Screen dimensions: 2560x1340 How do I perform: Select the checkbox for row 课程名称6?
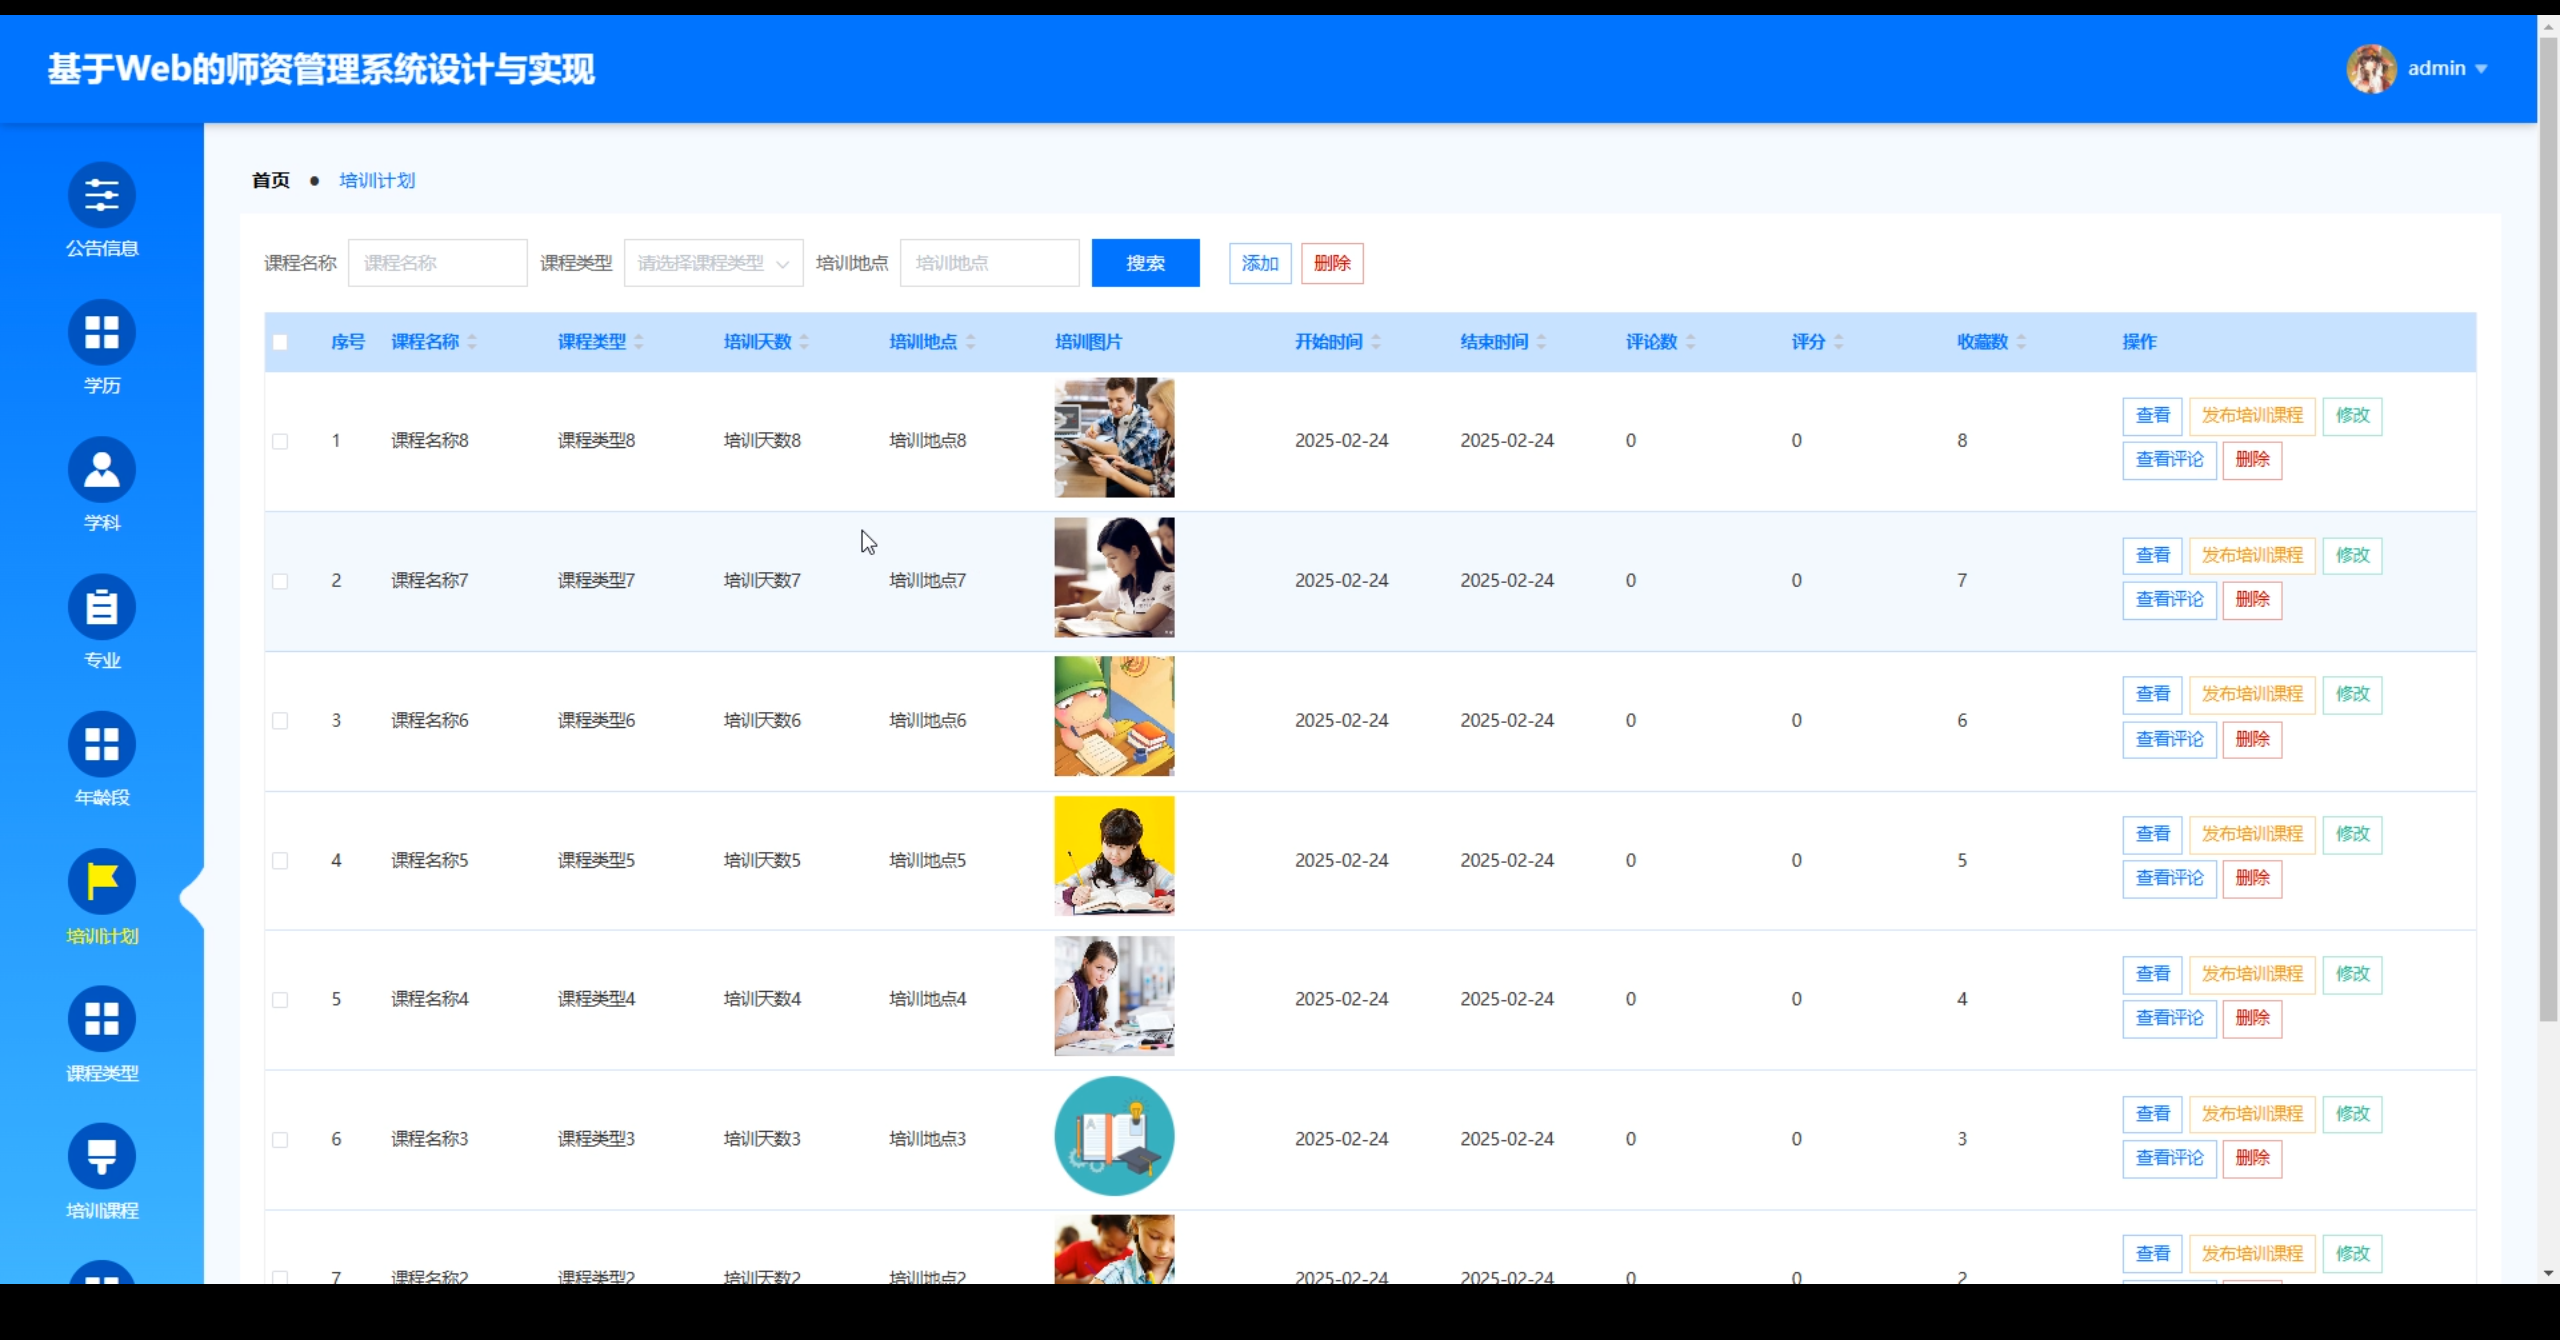pyautogui.click(x=280, y=721)
